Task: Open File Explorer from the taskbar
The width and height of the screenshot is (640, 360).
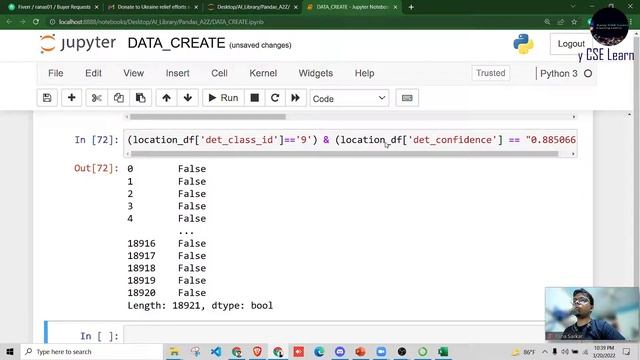Action: tap(174, 351)
